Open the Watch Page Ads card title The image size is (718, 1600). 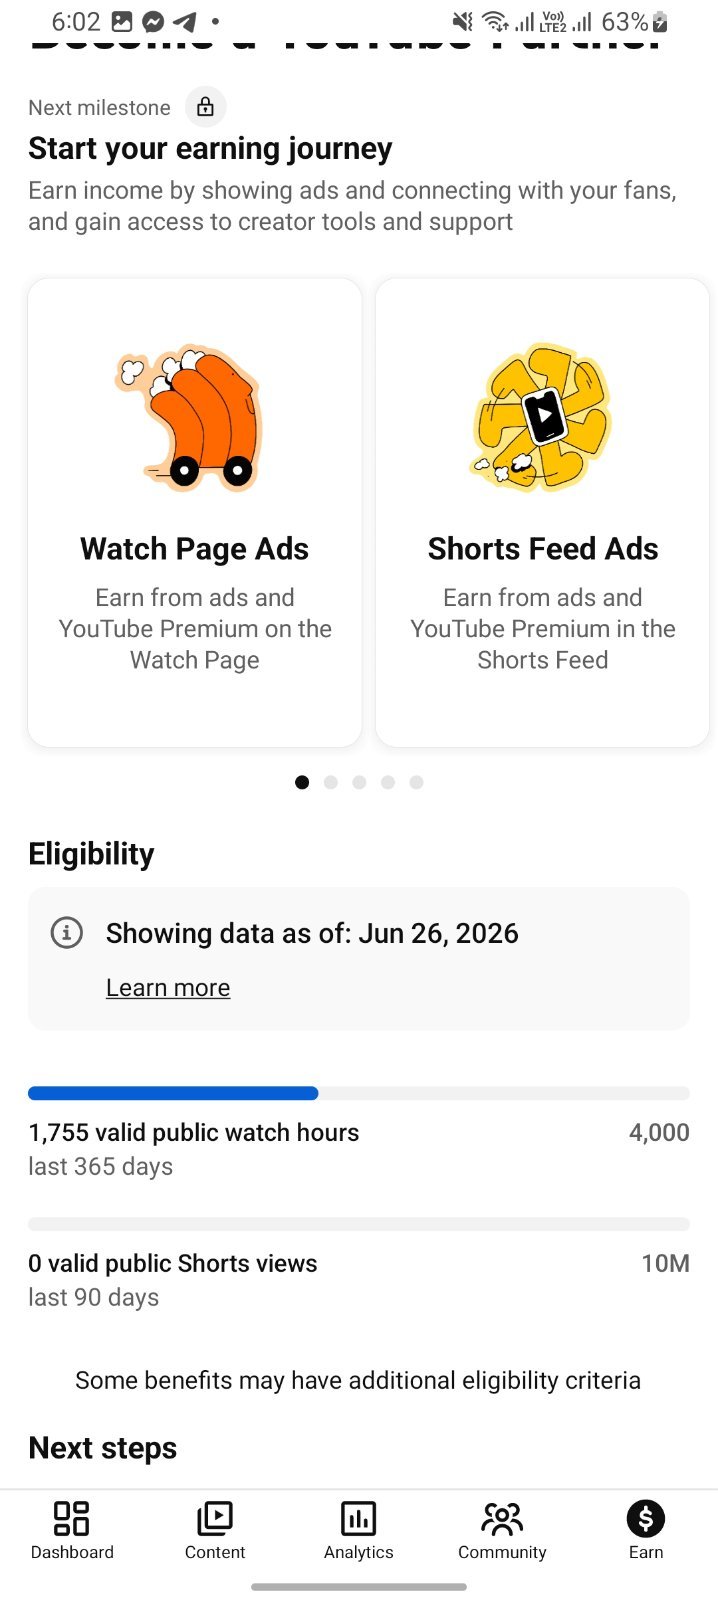click(x=195, y=549)
